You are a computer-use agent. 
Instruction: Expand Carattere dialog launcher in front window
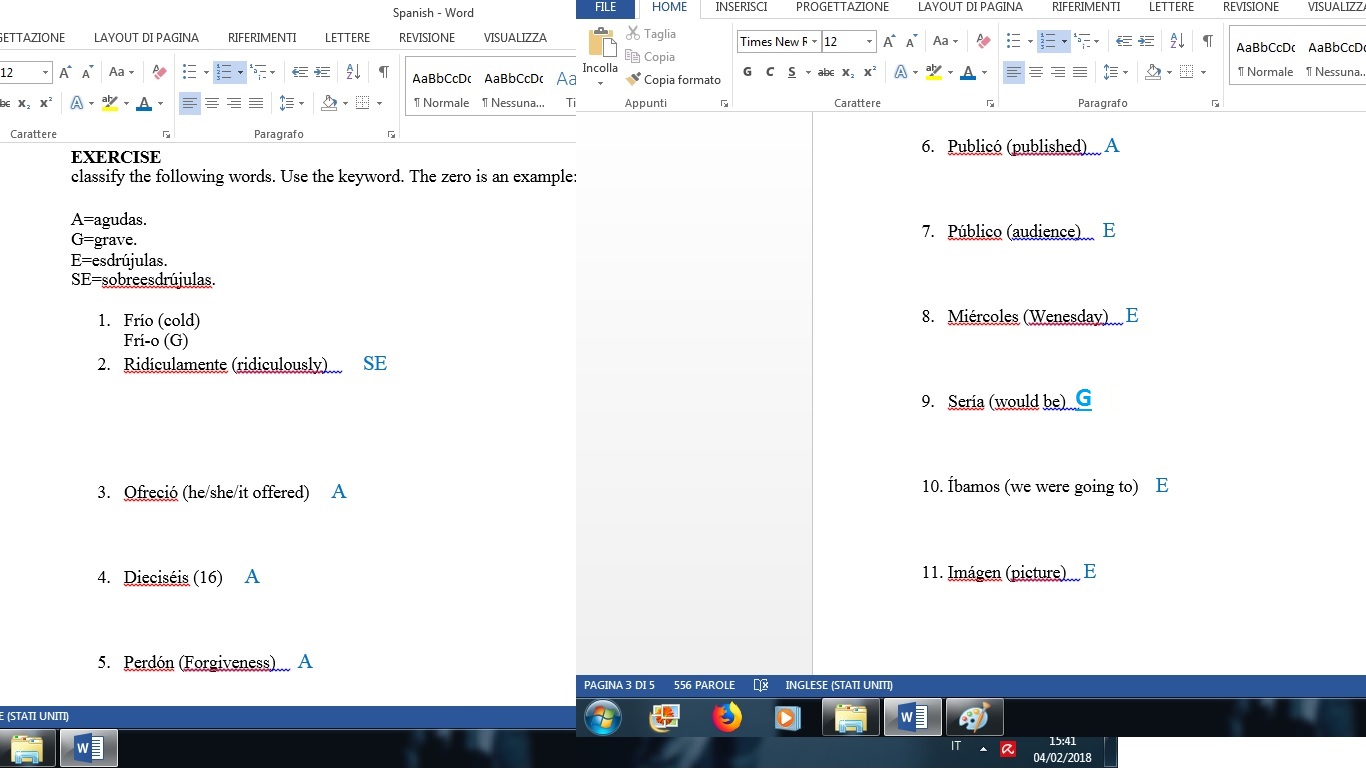(991, 104)
